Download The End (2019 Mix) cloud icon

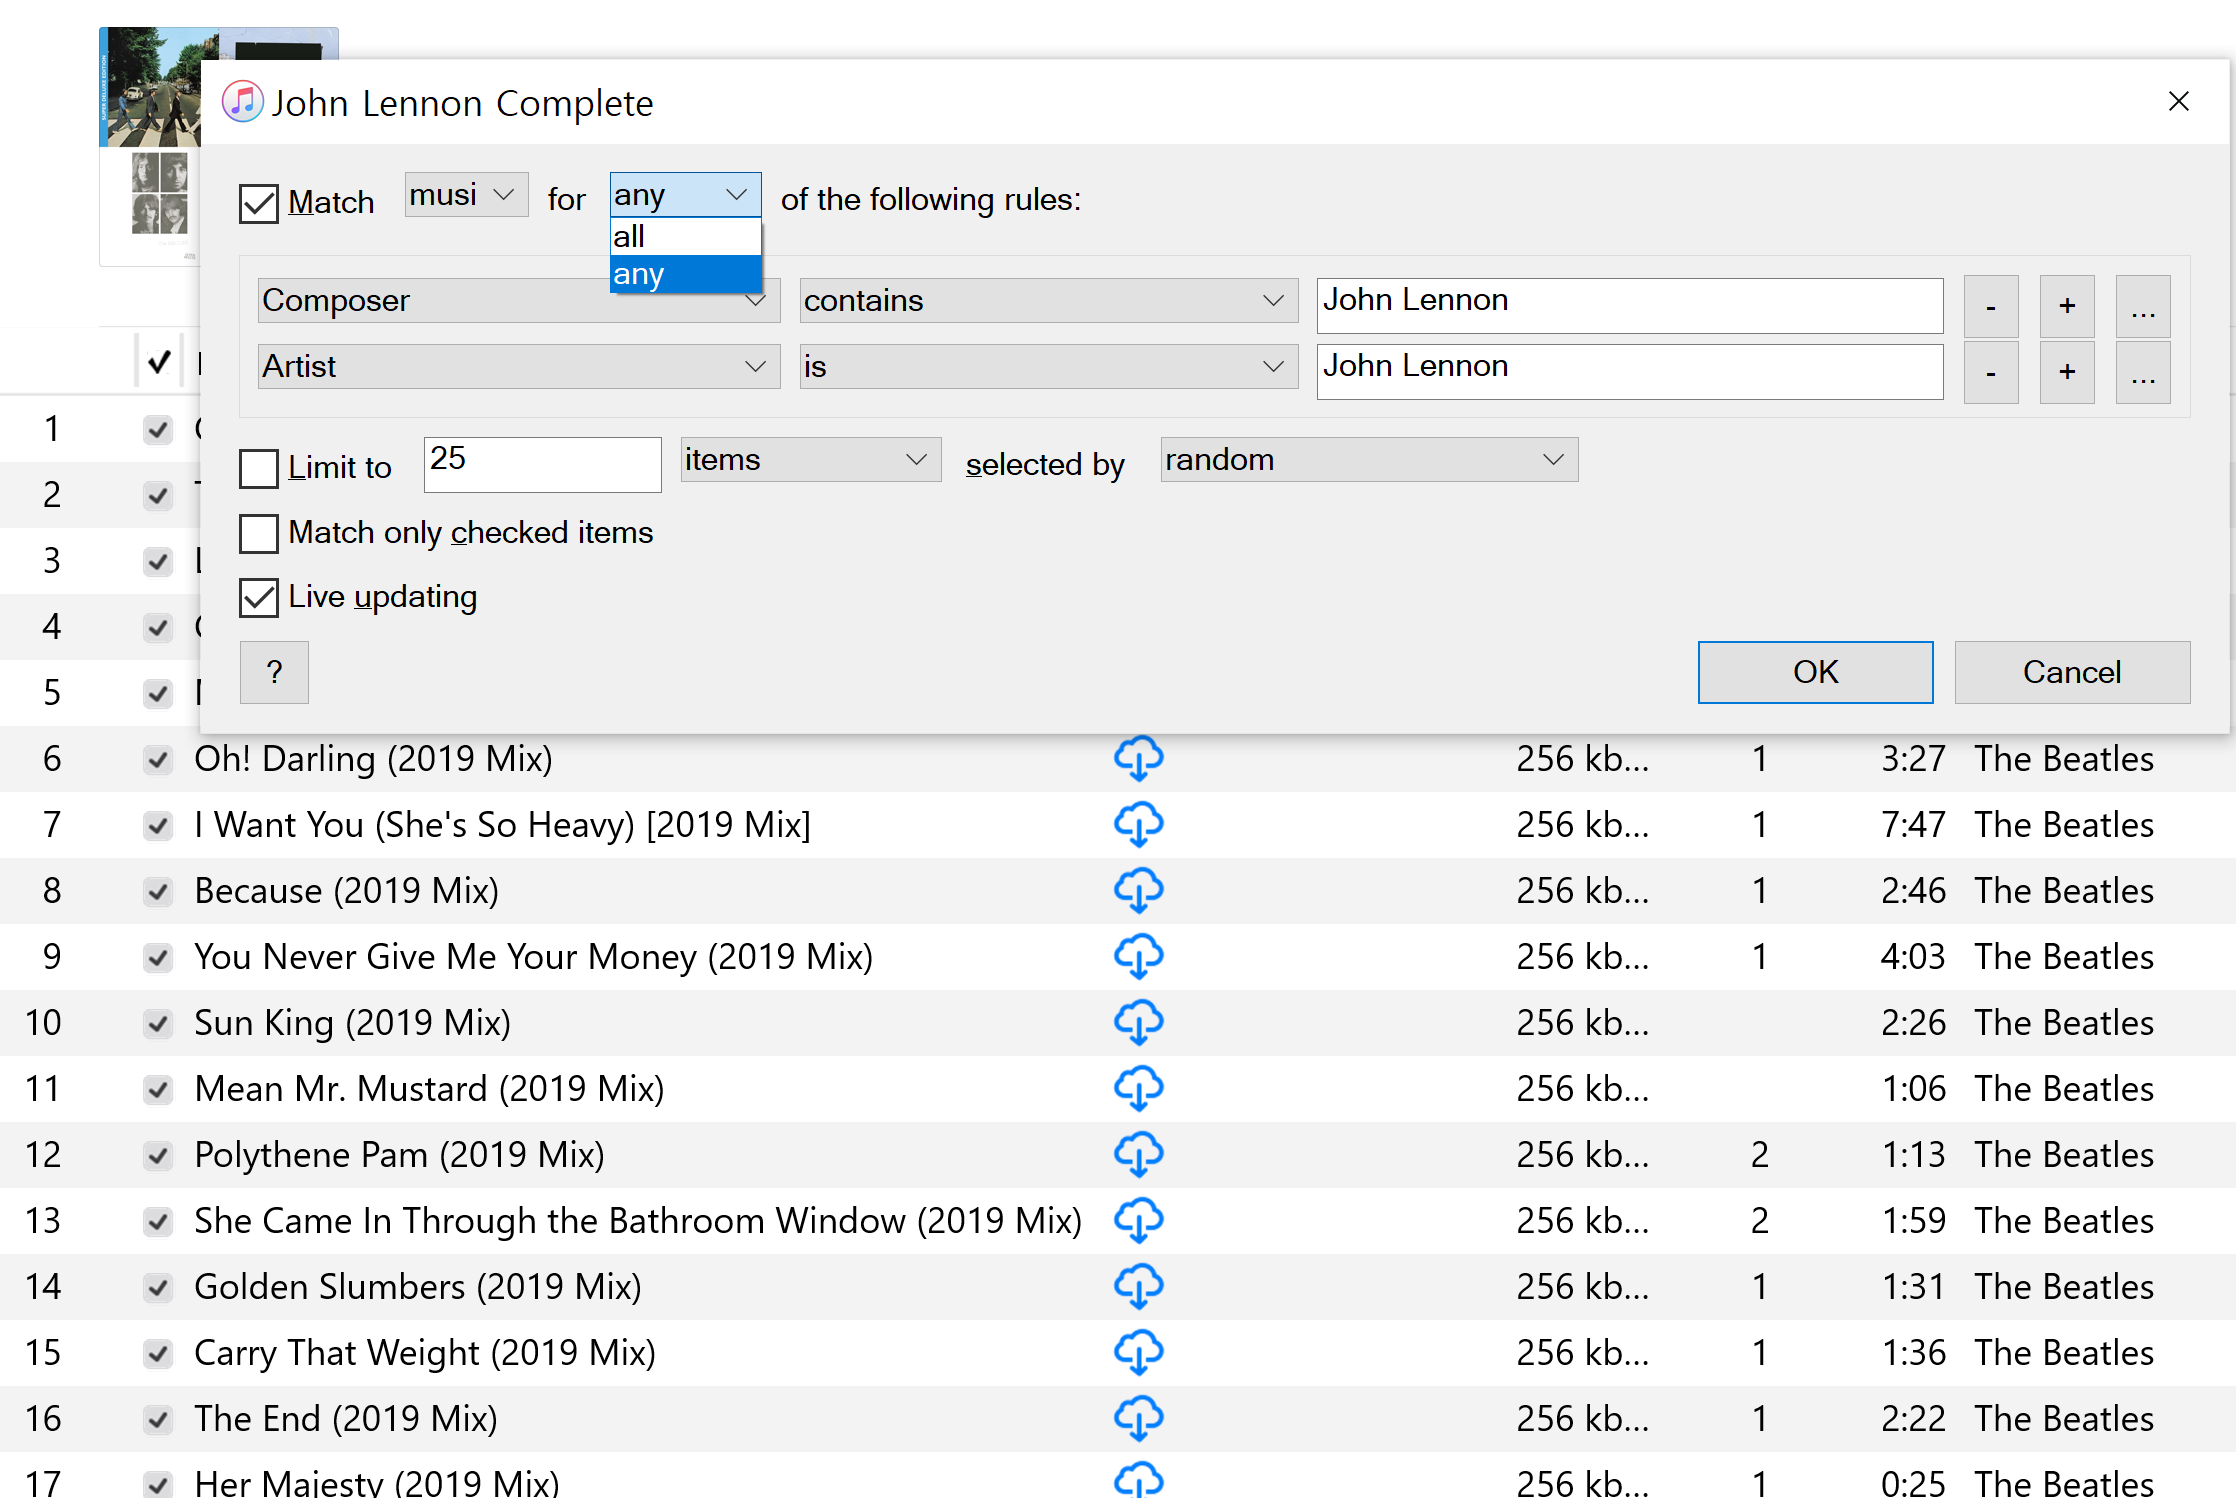pyautogui.click(x=1138, y=1419)
